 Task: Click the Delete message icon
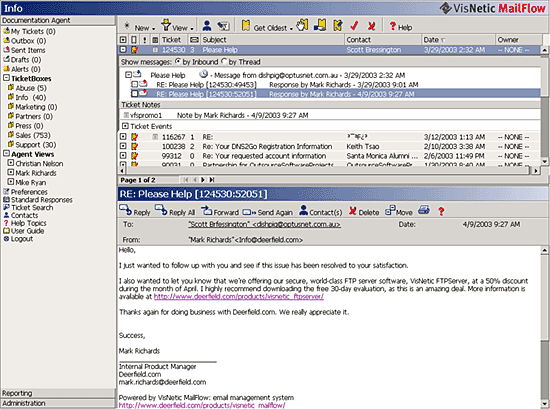[x=353, y=211]
